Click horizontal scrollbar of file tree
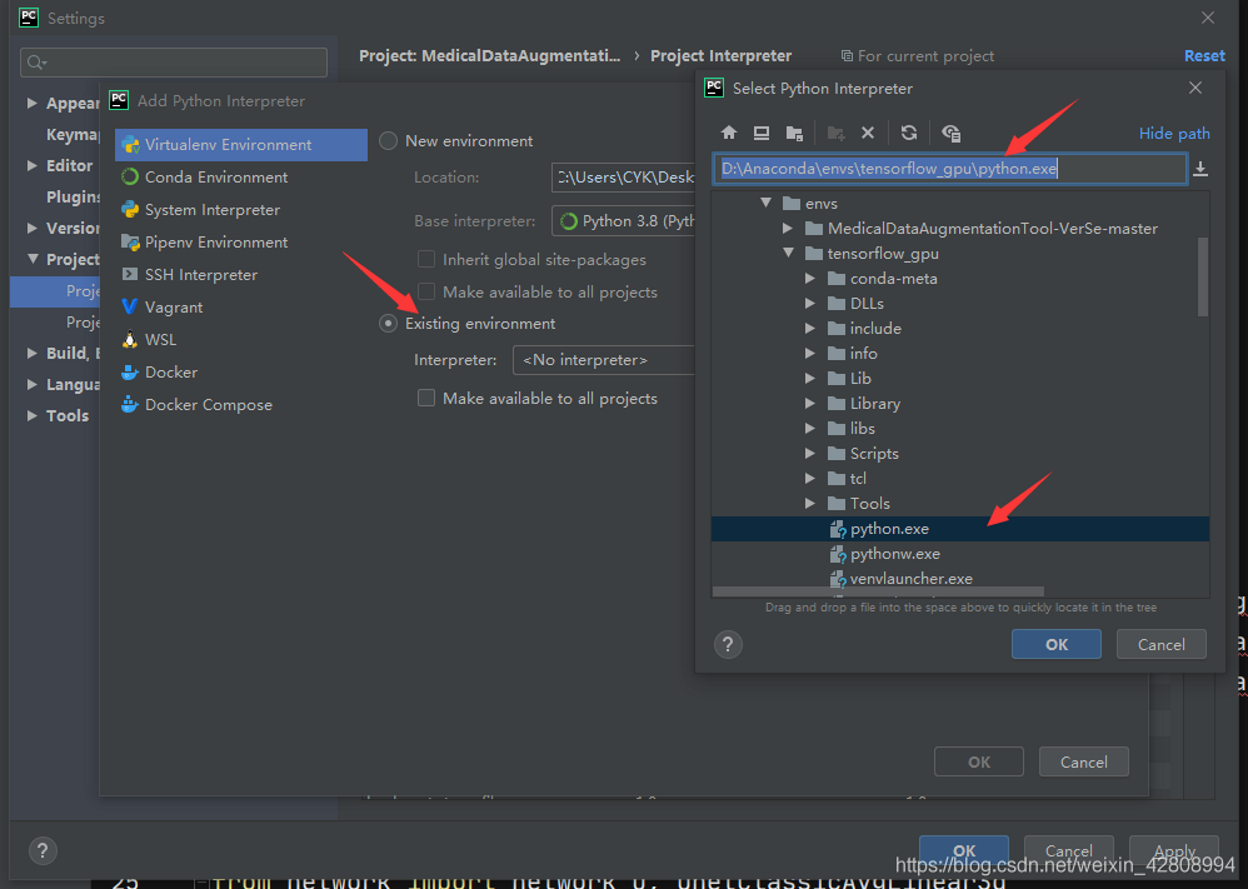 [x=878, y=592]
